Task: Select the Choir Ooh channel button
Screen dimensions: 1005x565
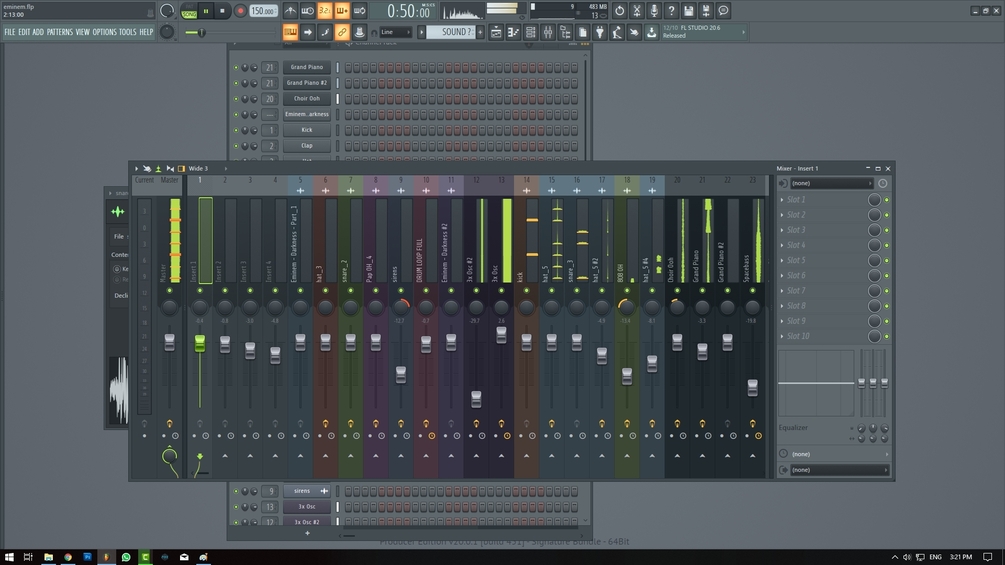Action: [x=307, y=99]
